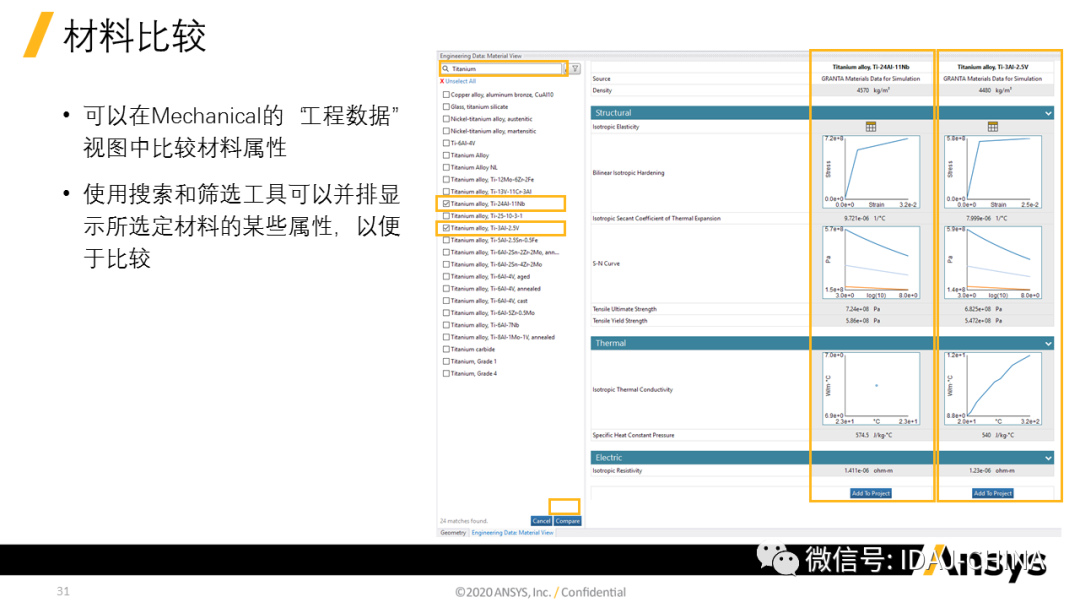Viewport: 1080px width, 608px height.
Task: Check Titanium alloy, Ti-6Al-4V, cast
Action: [x=446, y=301]
